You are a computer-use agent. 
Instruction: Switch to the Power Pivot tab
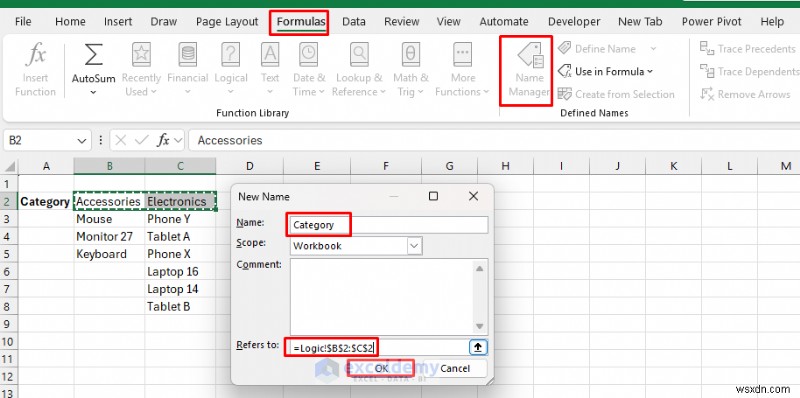[x=711, y=22]
